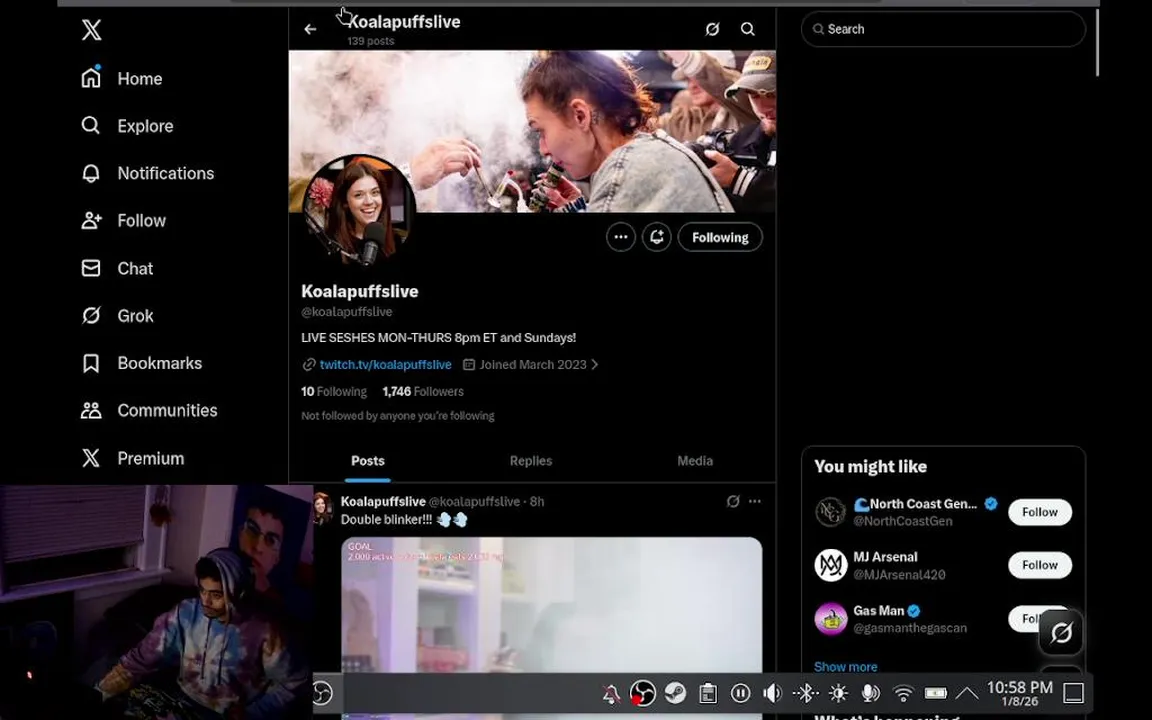The width and height of the screenshot is (1152, 720).
Task: Open the floating Grok button
Action: click(x=1061, y=633)
